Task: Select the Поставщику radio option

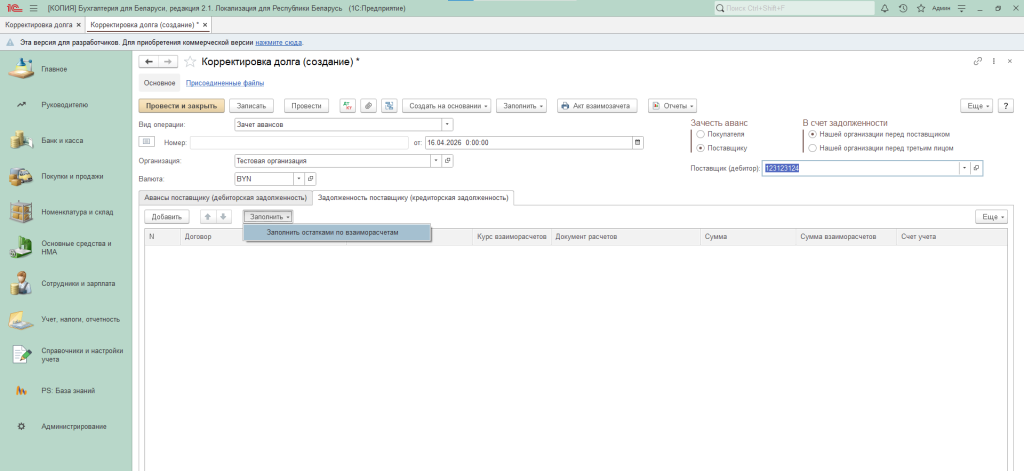Action: coord(700,147)
